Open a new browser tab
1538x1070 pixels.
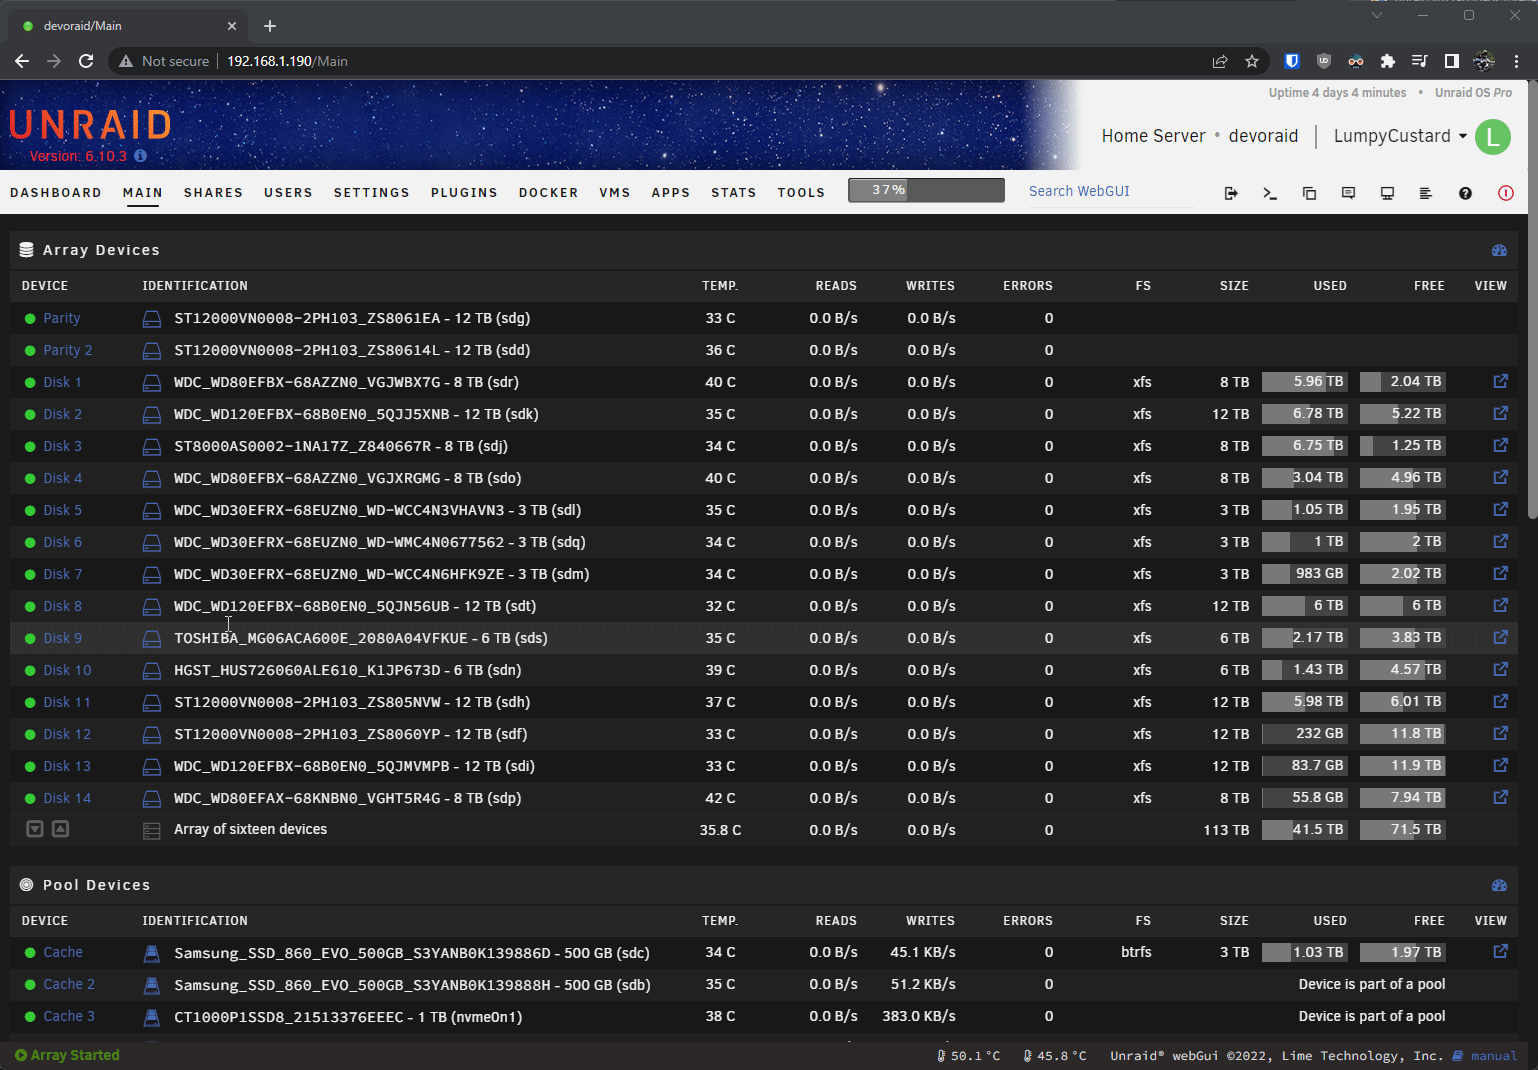pyautogui.click(x=270, y=26)
